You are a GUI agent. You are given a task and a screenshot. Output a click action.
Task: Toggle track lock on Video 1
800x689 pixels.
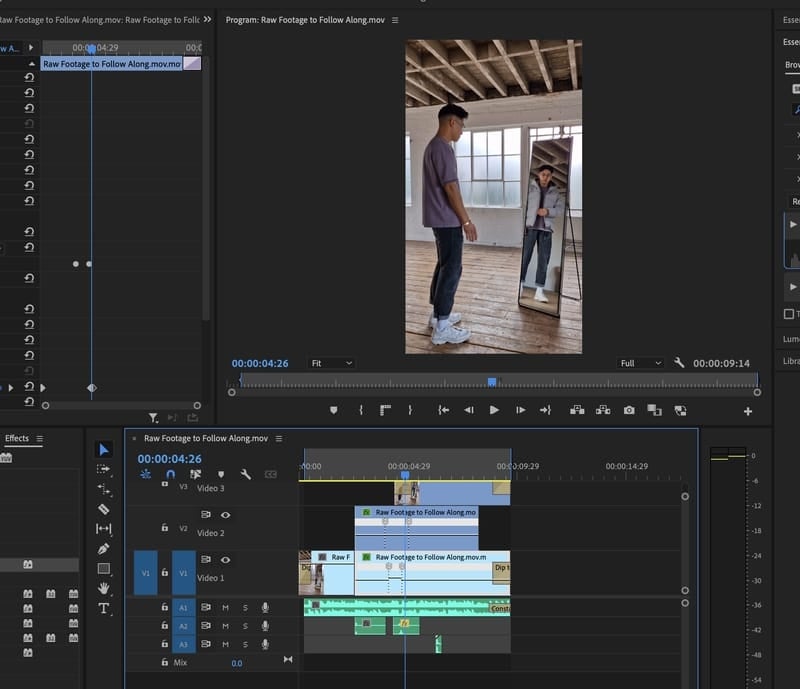point(164,572)
